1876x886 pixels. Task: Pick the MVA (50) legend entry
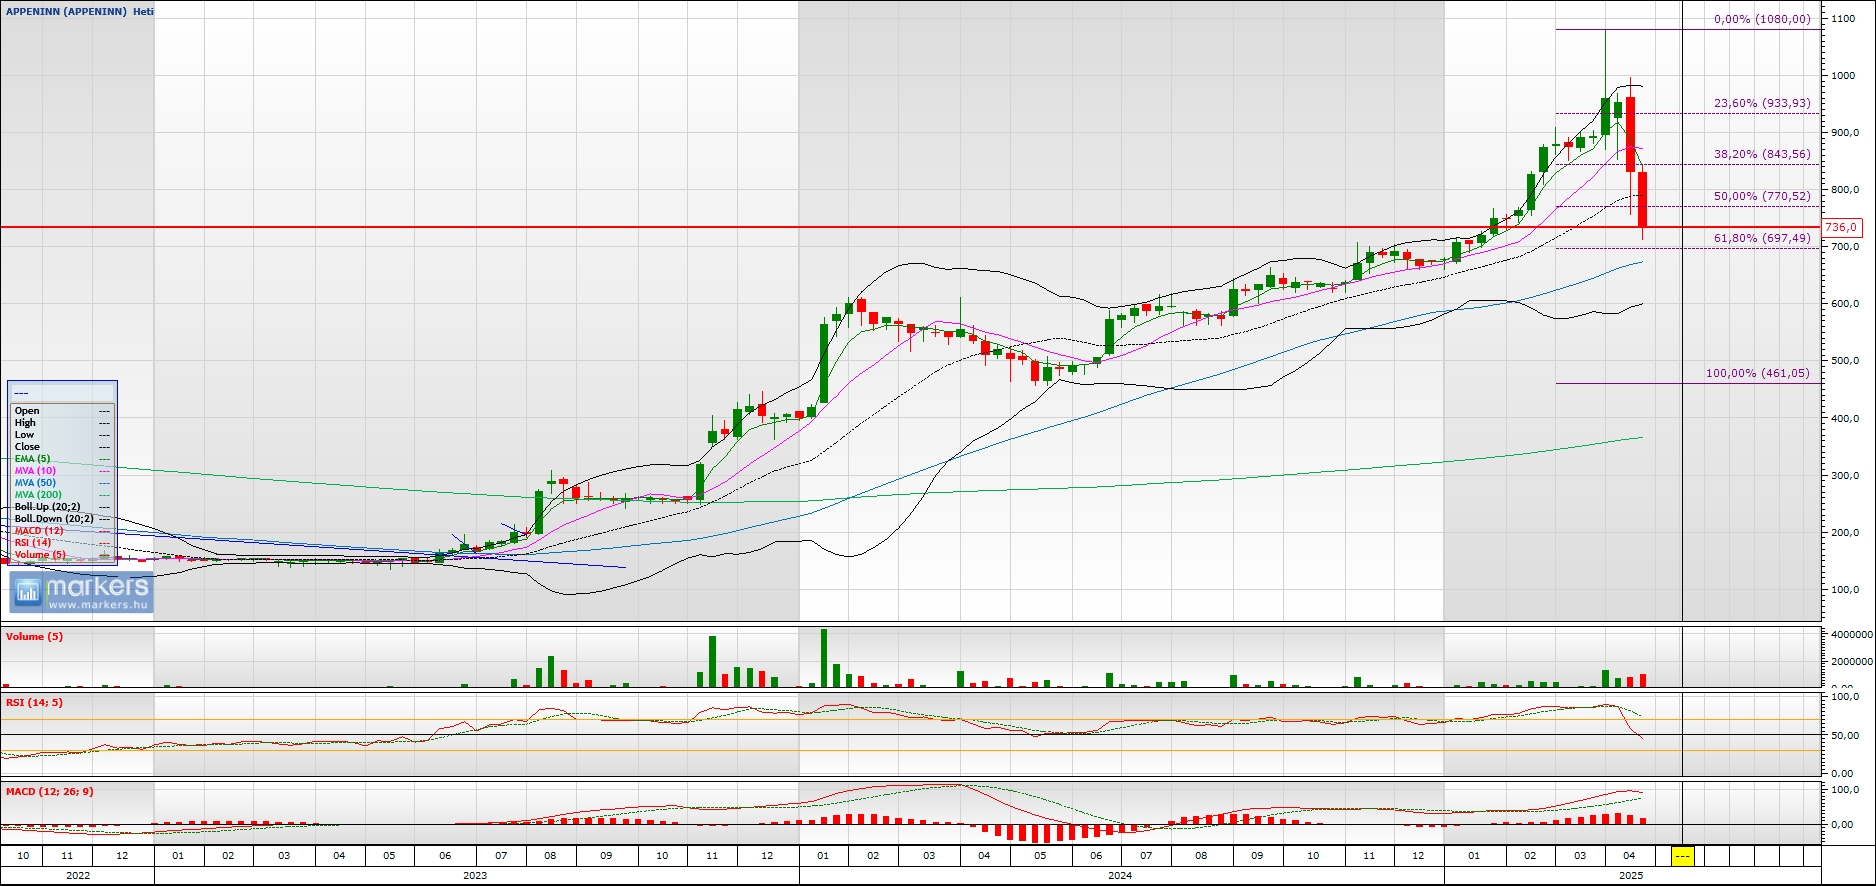[35, 483]
